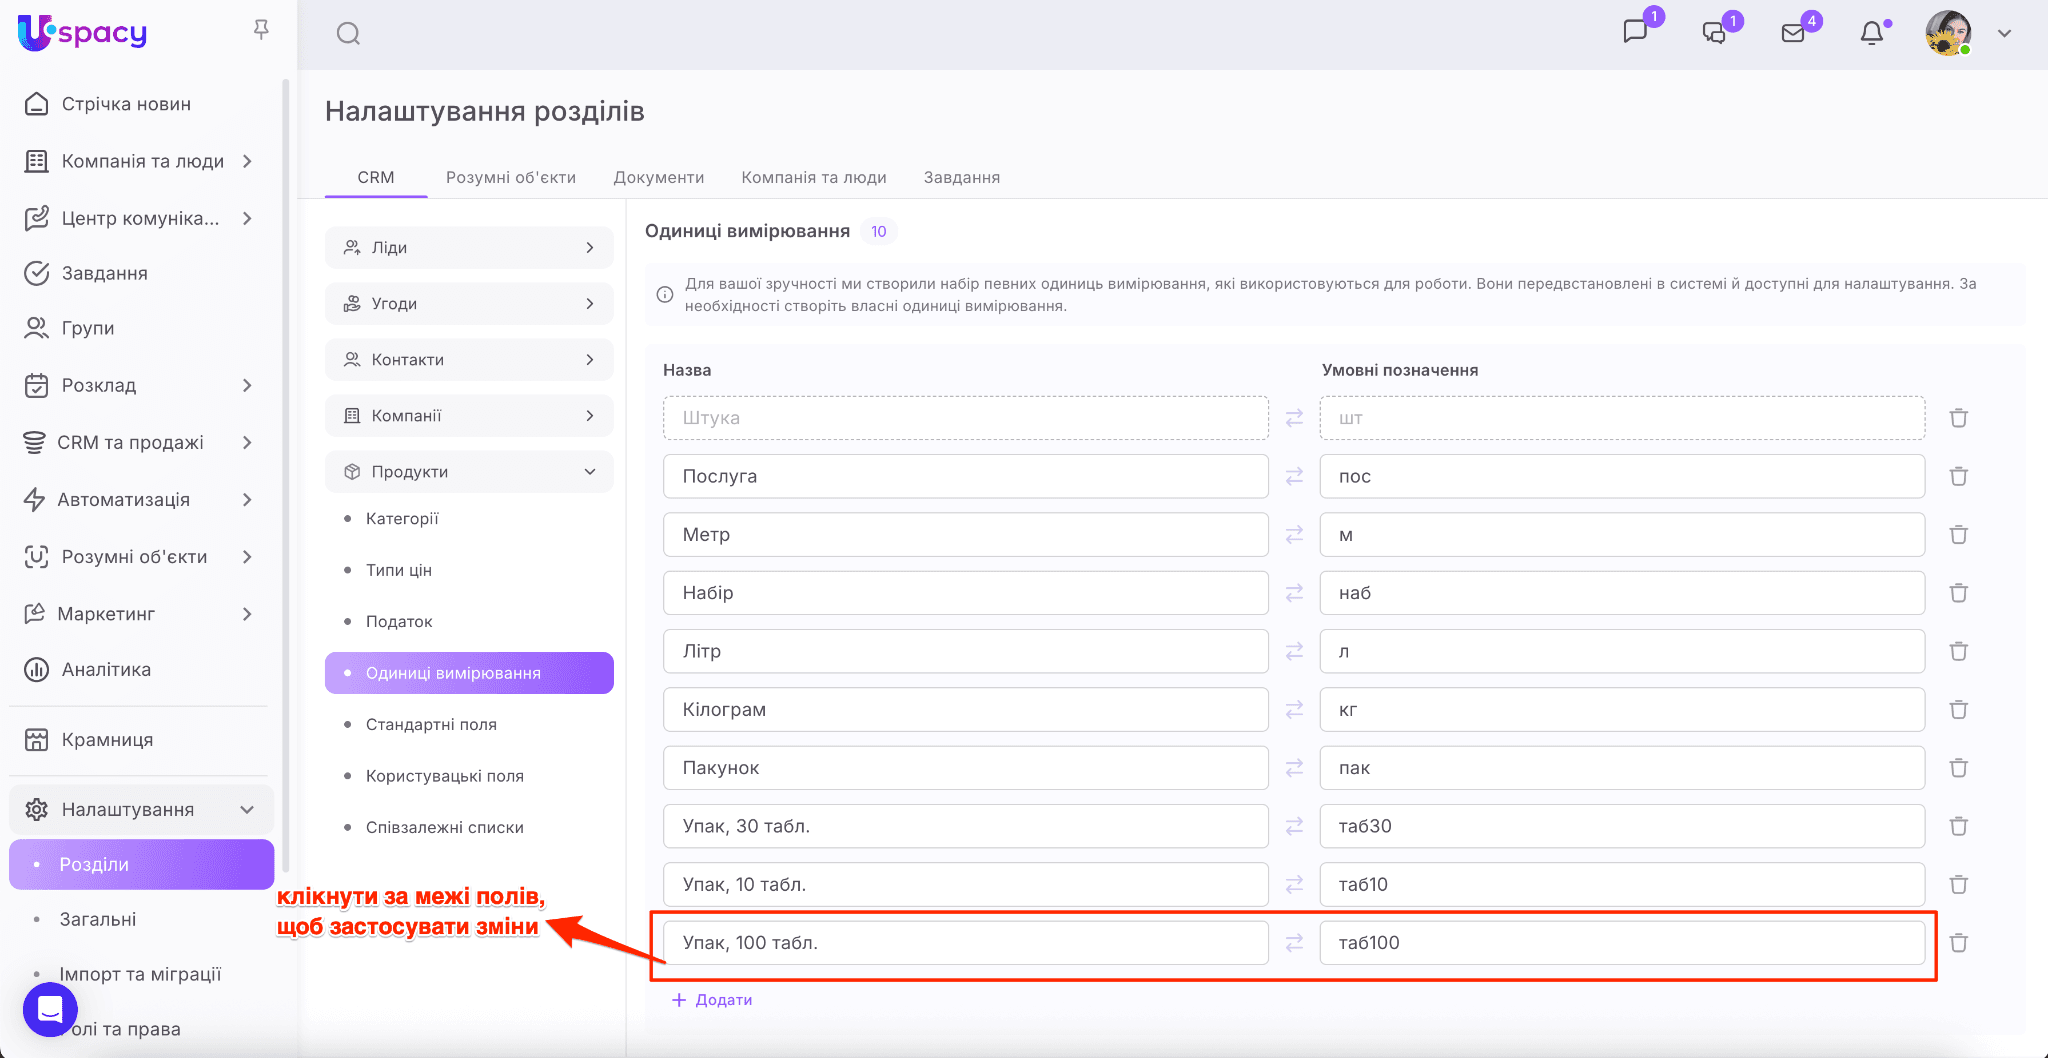This screenshot has width=2048, height=1058.
Task: Click swap arrows icon in Кілограм row
Action: point(1294,709)
